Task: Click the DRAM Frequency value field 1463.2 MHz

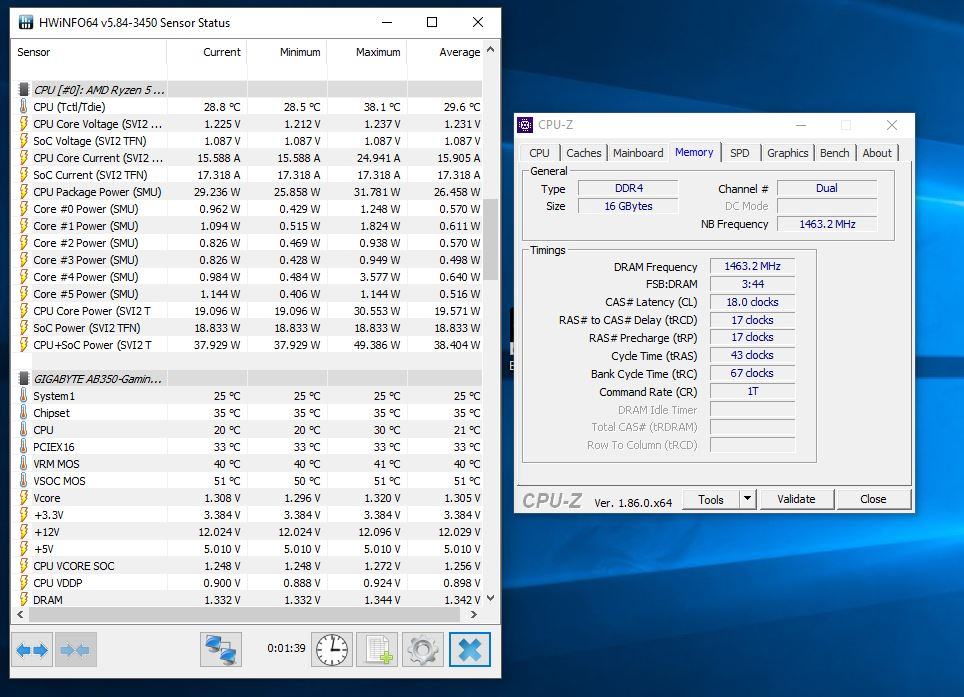Action: [752, 266]
